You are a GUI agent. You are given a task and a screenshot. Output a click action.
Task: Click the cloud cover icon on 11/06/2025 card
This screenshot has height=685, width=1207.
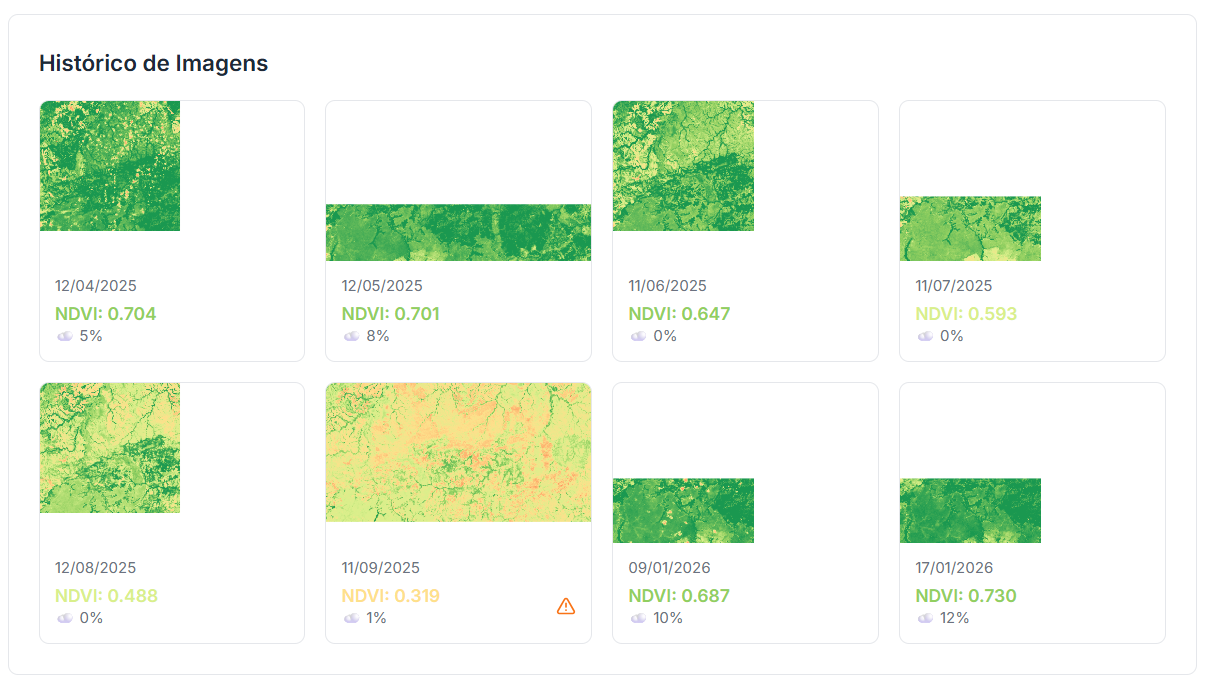638,337
